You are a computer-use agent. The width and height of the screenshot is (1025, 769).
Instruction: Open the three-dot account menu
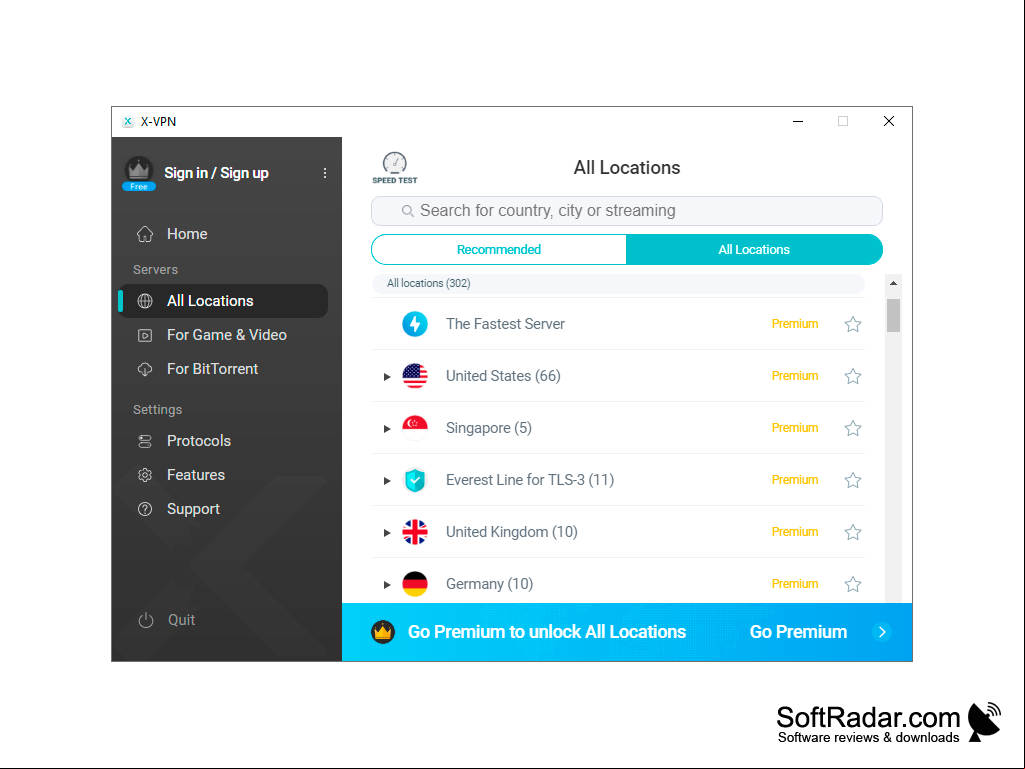click(x=325, y=173)
